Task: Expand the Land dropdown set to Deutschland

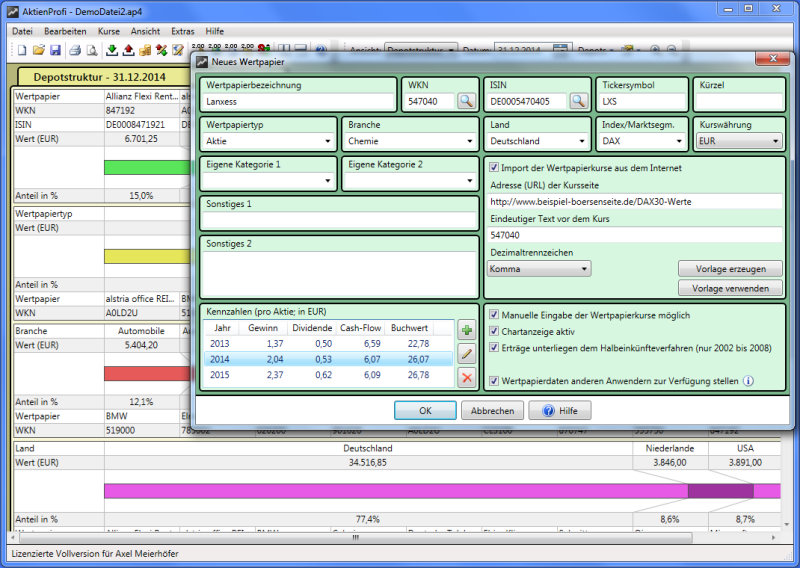Action: click(x=535, y=142)
